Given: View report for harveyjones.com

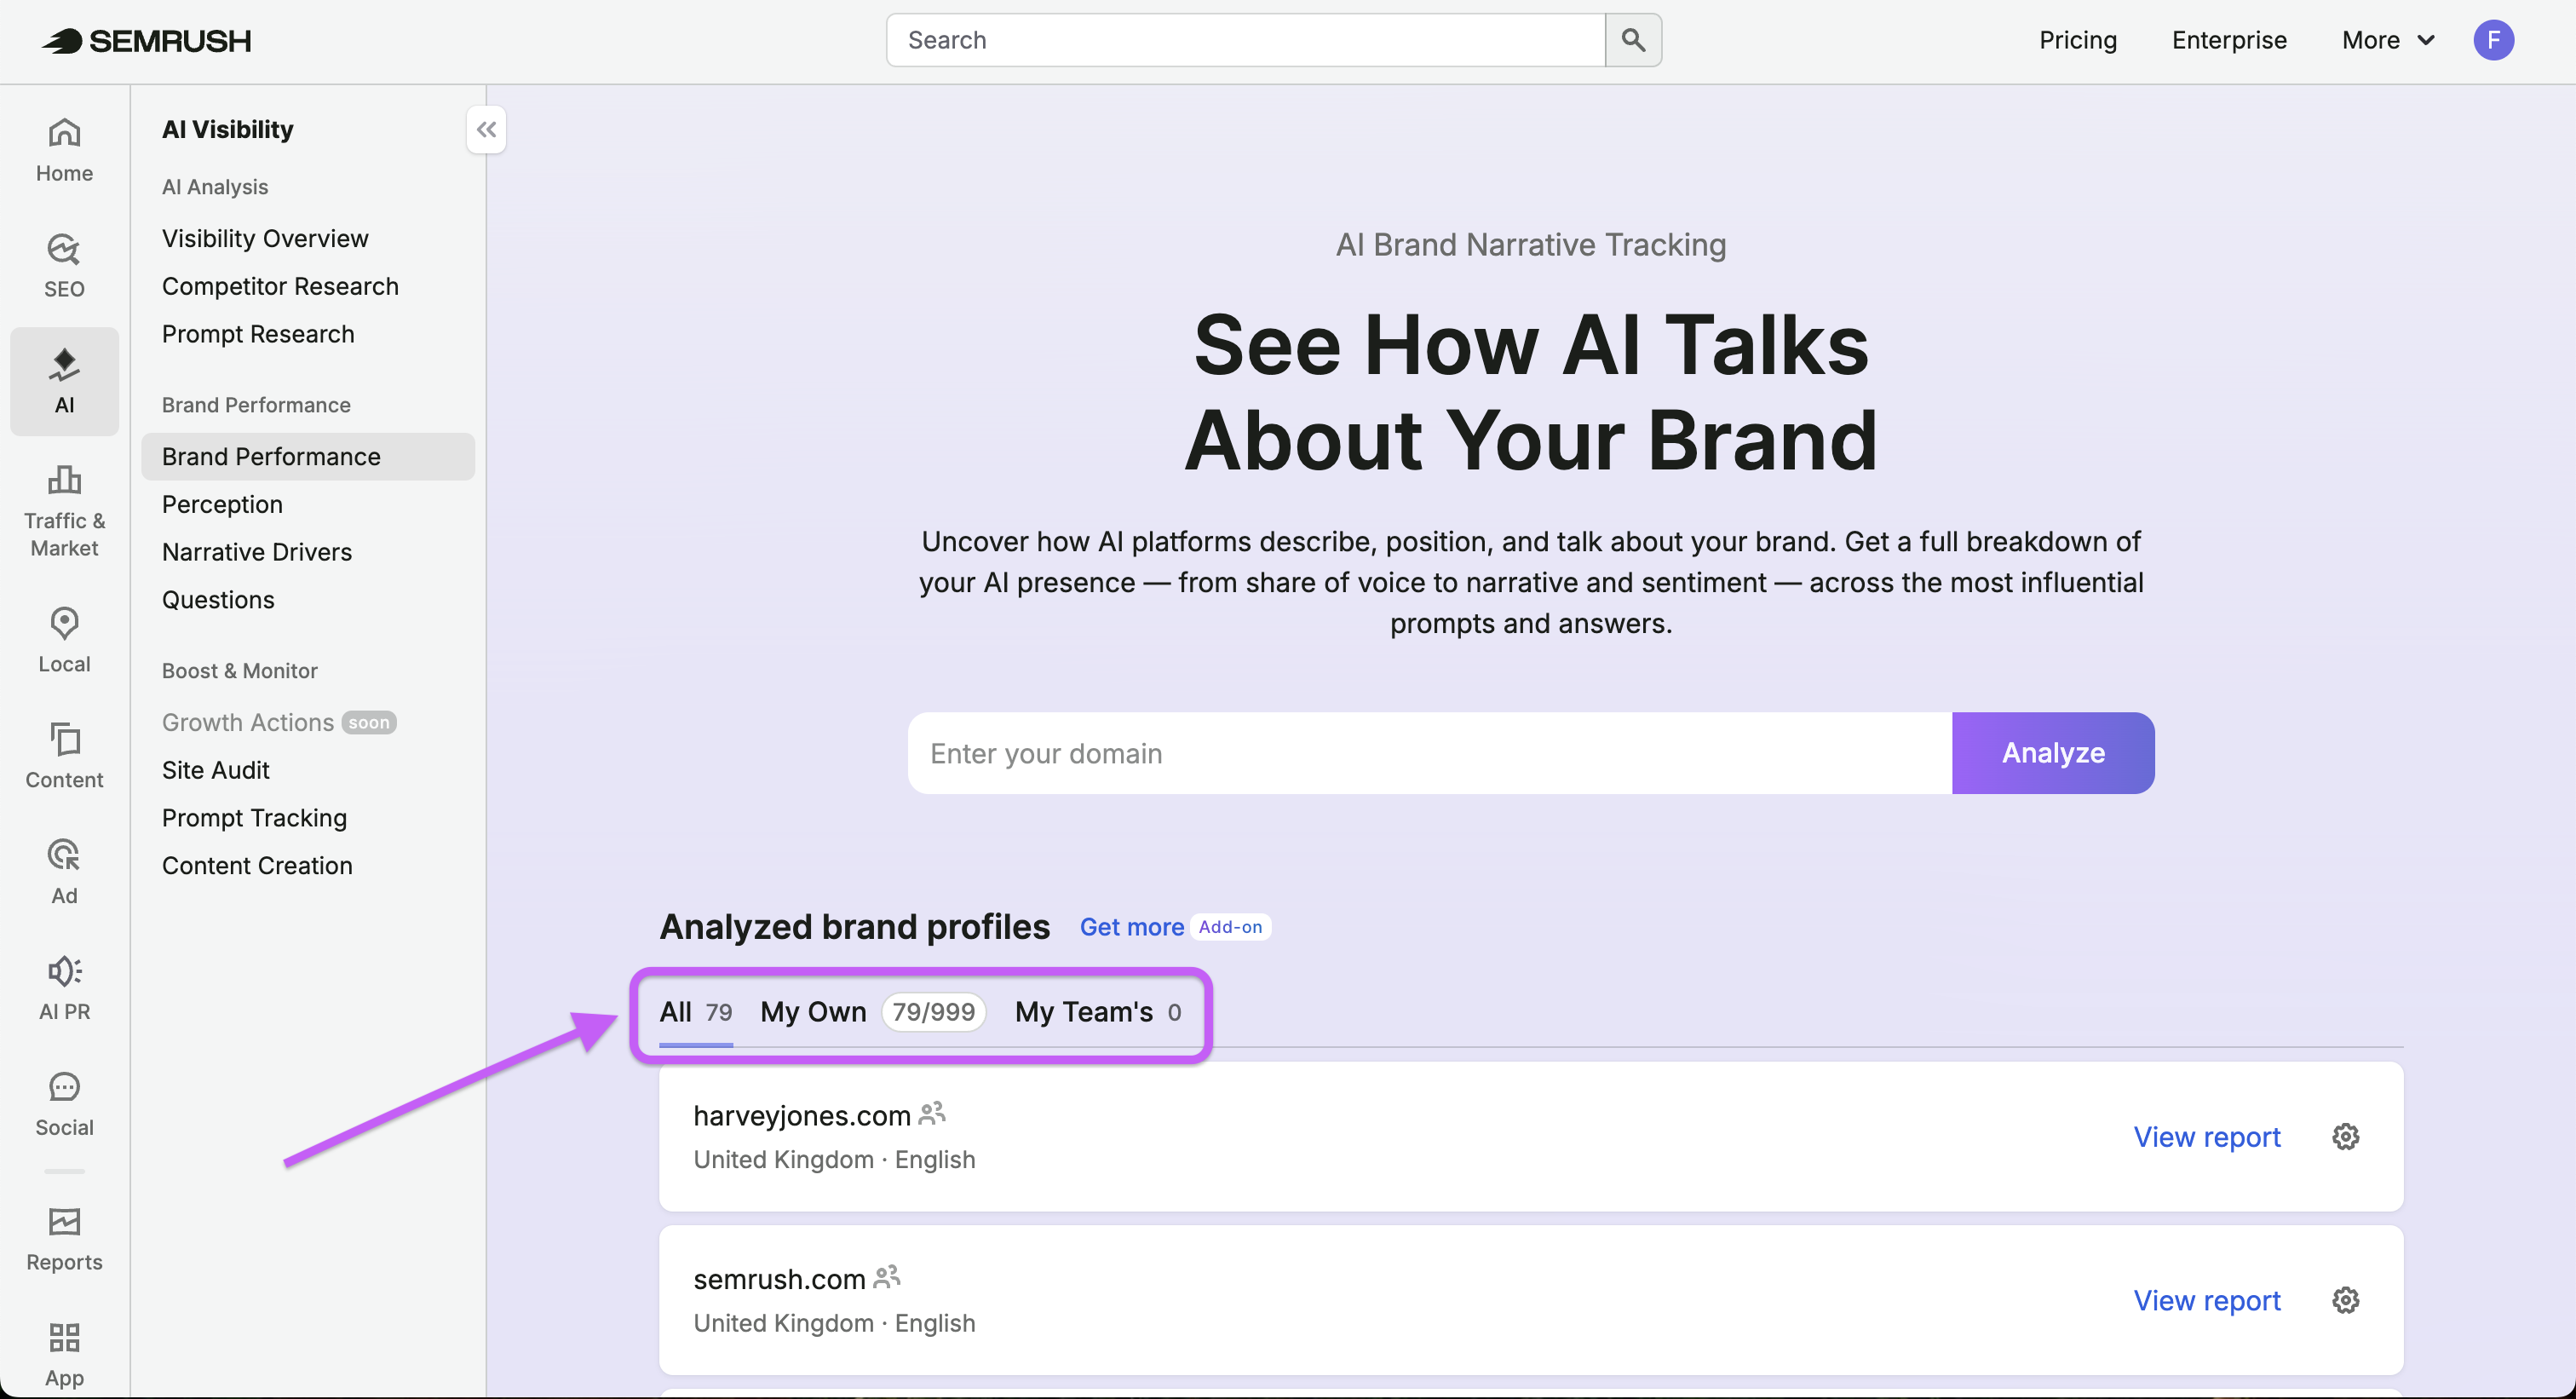Looking at the screenshot, I should 2207,1136.
